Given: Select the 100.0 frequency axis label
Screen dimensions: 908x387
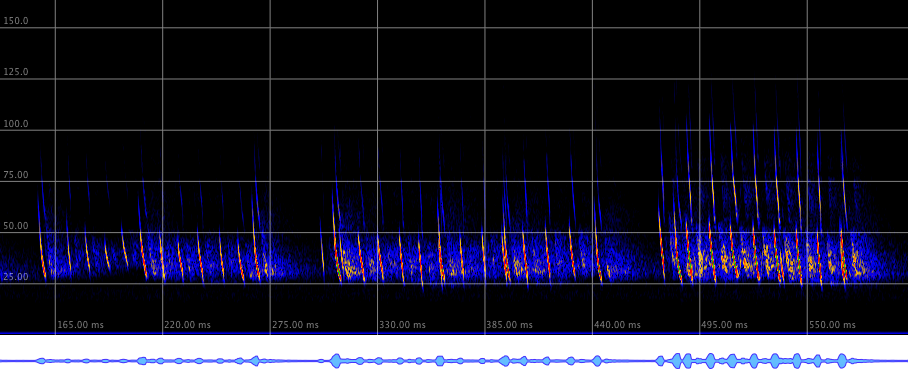Looking at the screenshot, I should tap(16, 123).
